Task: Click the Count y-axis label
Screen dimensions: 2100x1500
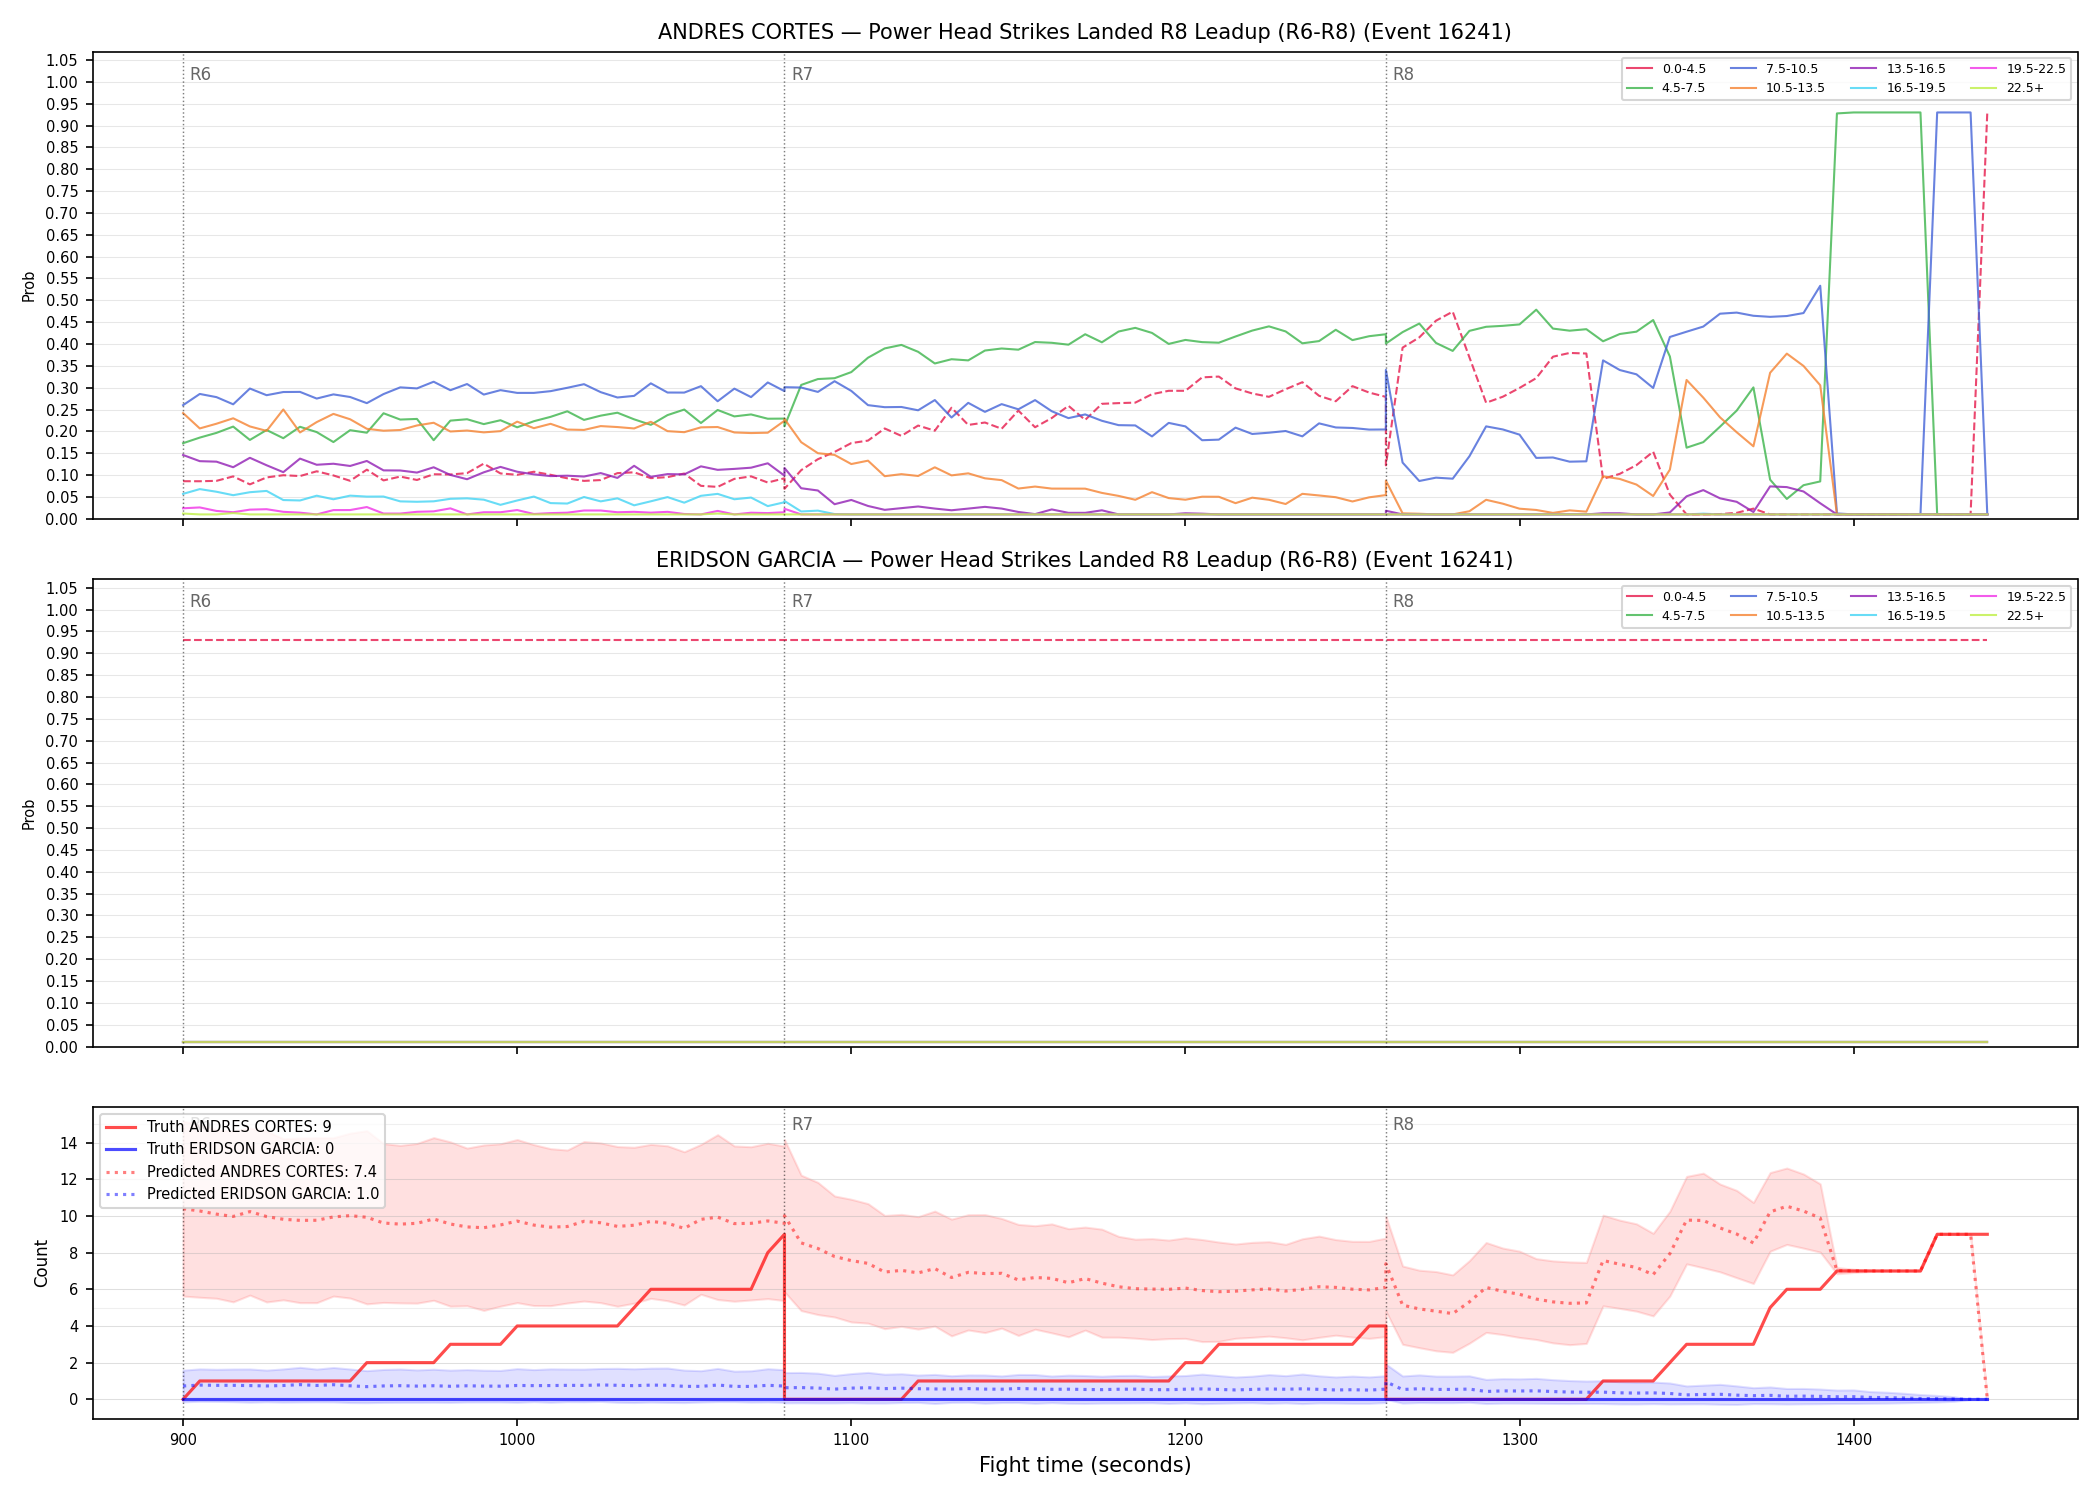Action: 41,1263
